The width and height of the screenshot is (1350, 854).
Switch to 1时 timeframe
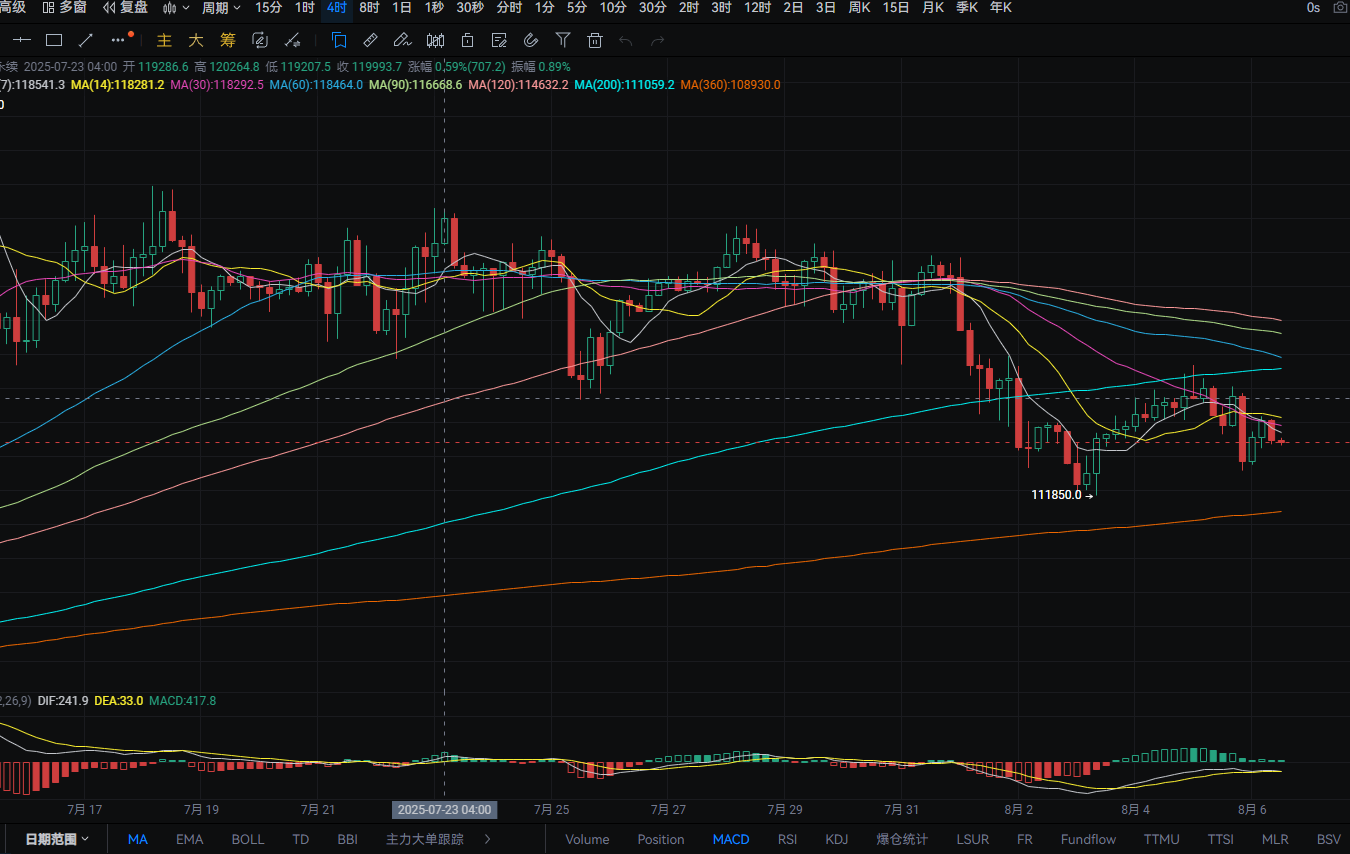(x=305, y=8)
